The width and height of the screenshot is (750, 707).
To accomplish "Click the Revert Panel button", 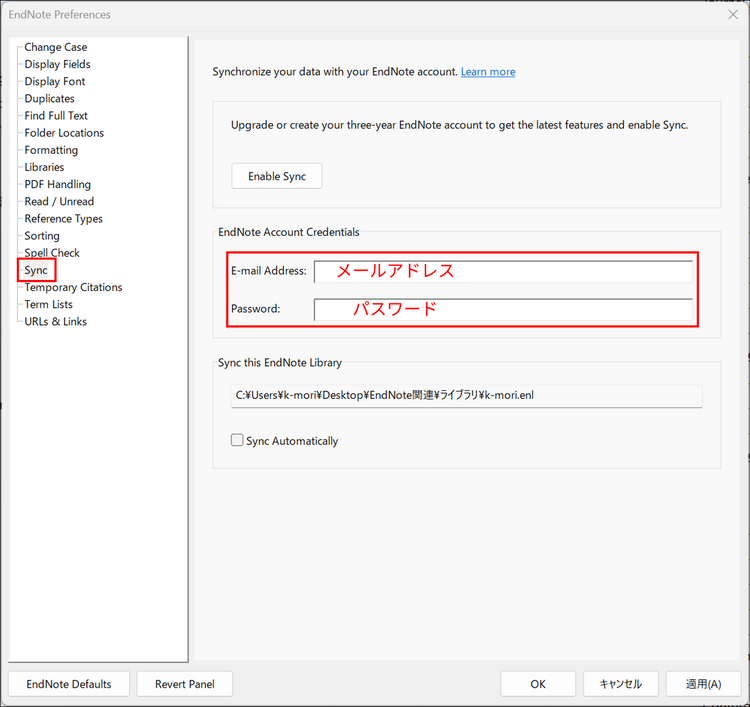I will tap(185, 684).
